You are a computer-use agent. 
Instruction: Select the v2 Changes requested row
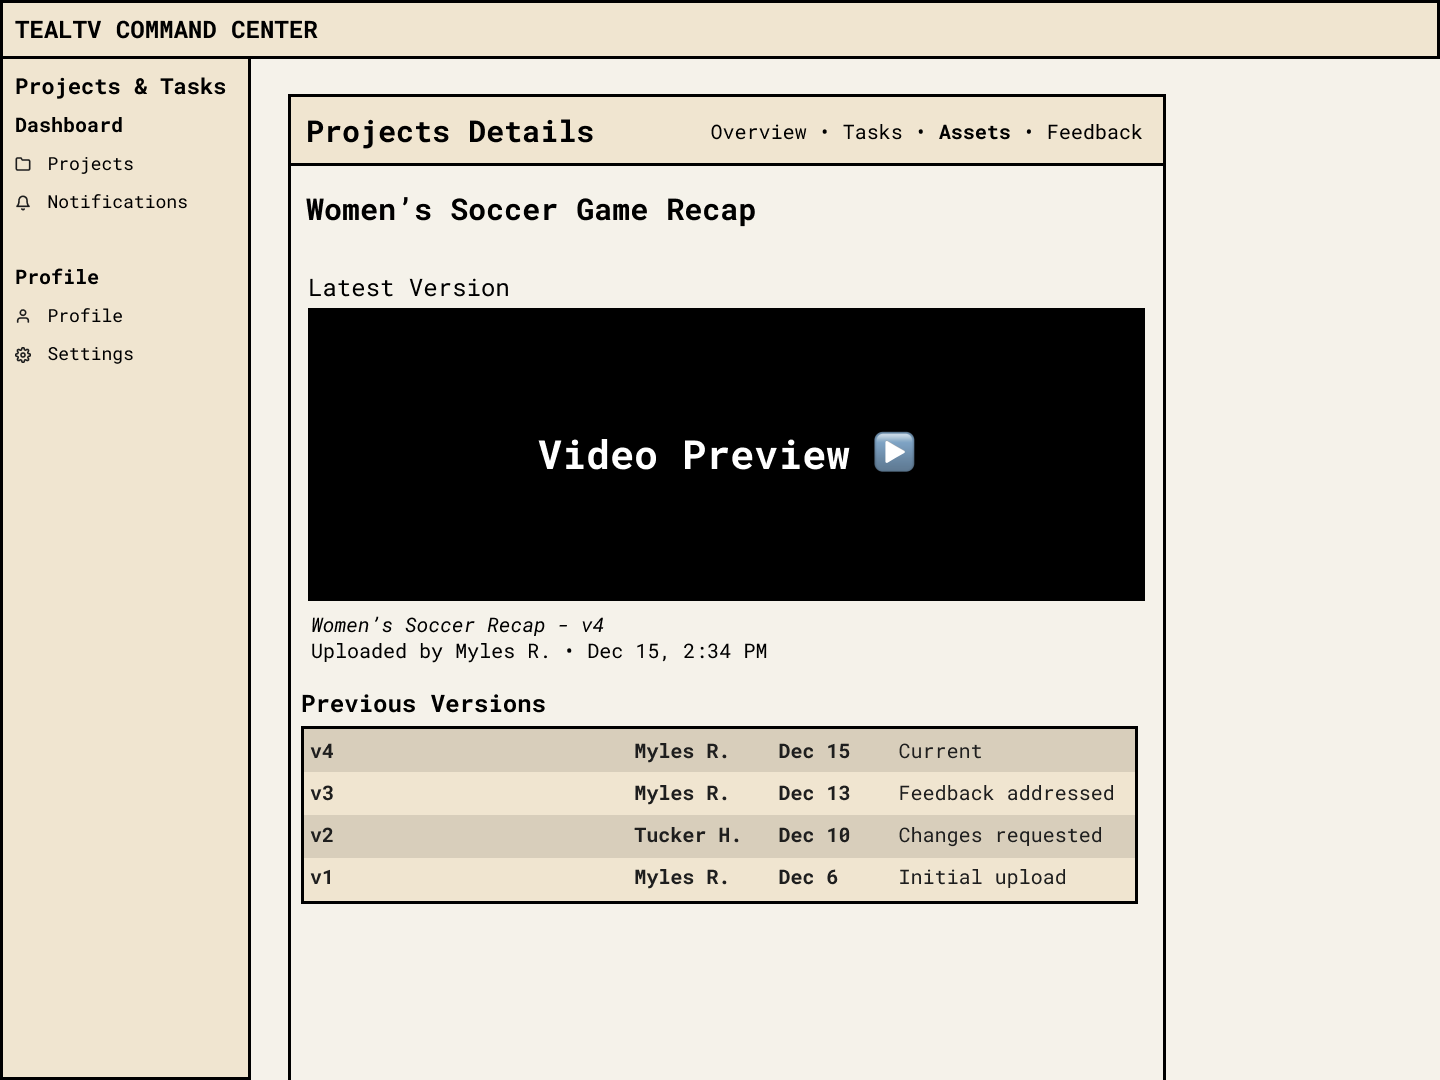click(x=719, y=836)
